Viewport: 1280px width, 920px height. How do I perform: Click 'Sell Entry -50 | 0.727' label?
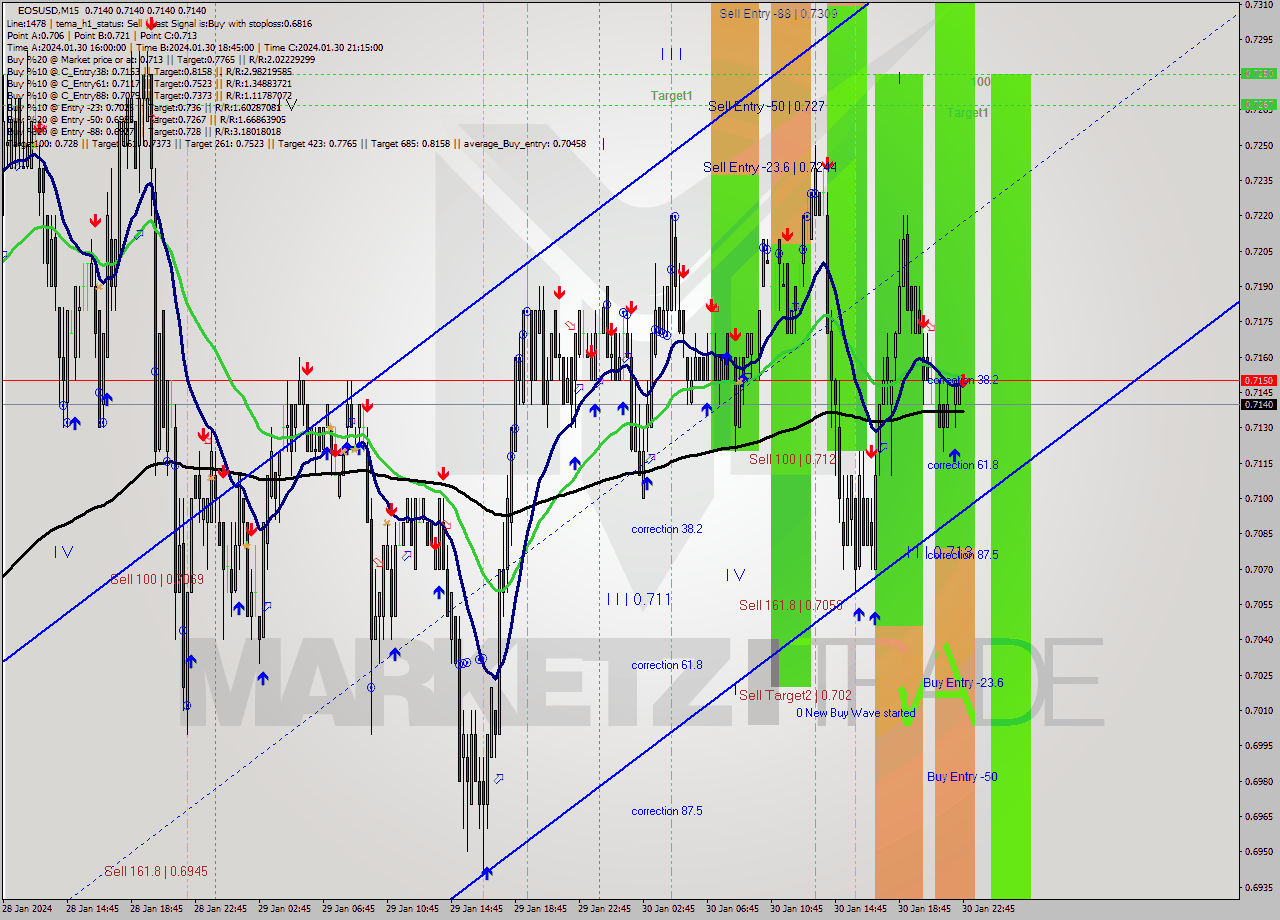(766, 106)
